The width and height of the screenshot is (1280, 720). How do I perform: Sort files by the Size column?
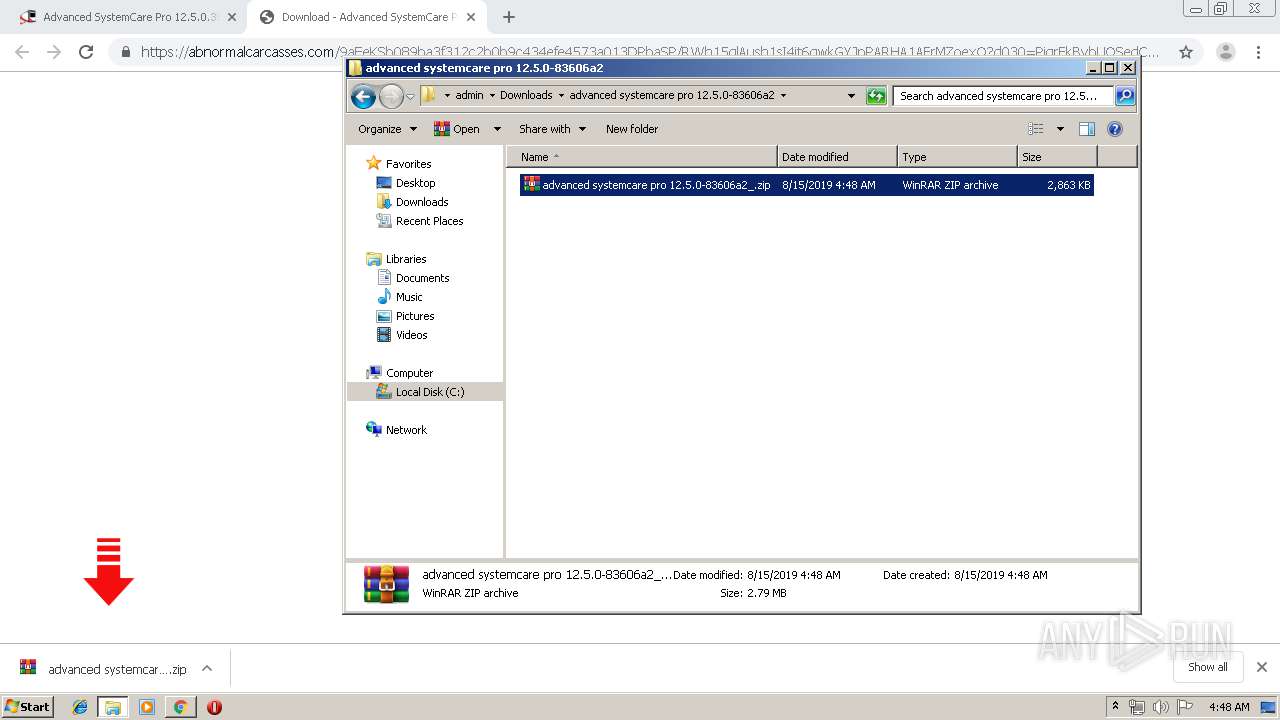click(x=1057, y=157)
